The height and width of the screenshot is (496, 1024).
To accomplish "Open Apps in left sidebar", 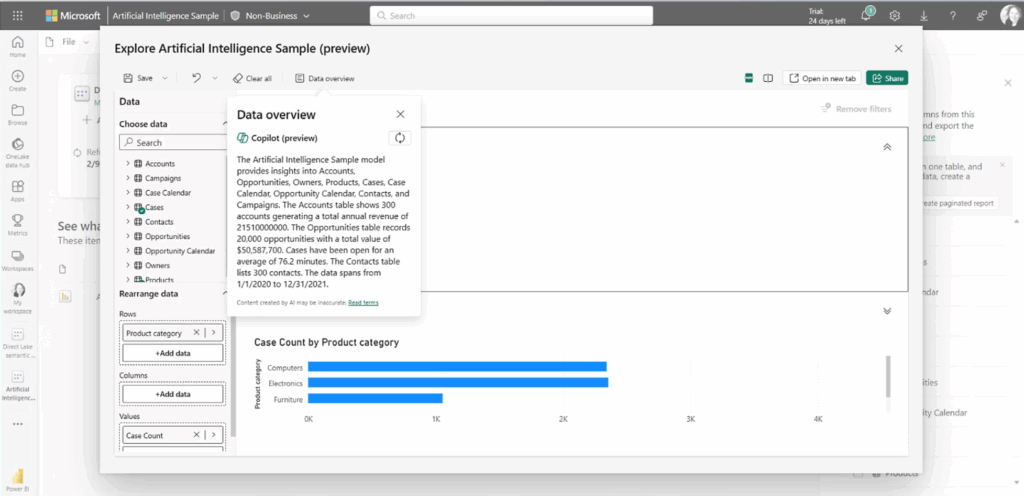I will point(18,191).
